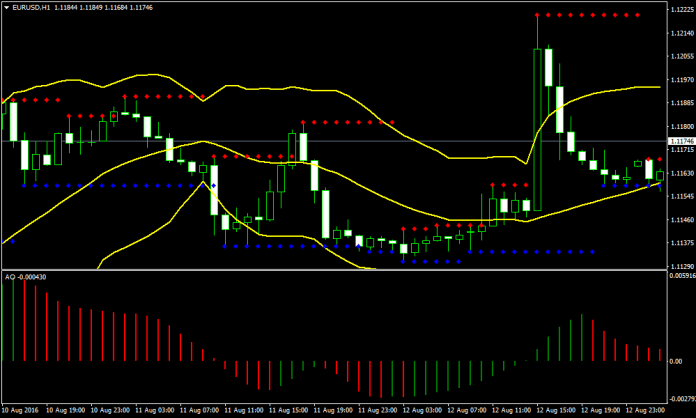
Task: Select the 11 Aug 15:00 time label
Action: tap(290, 410)
